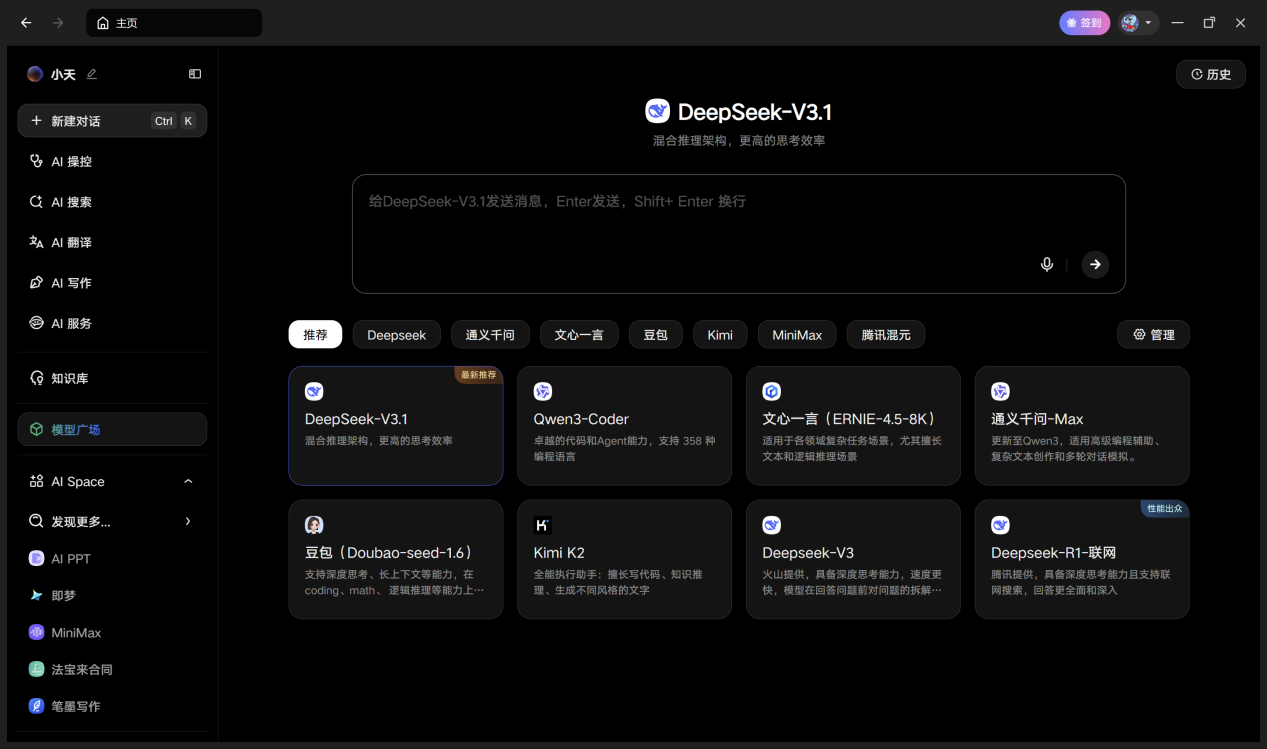Open the 历史 history button
Screen dimensions: 1267x749
1211,74
